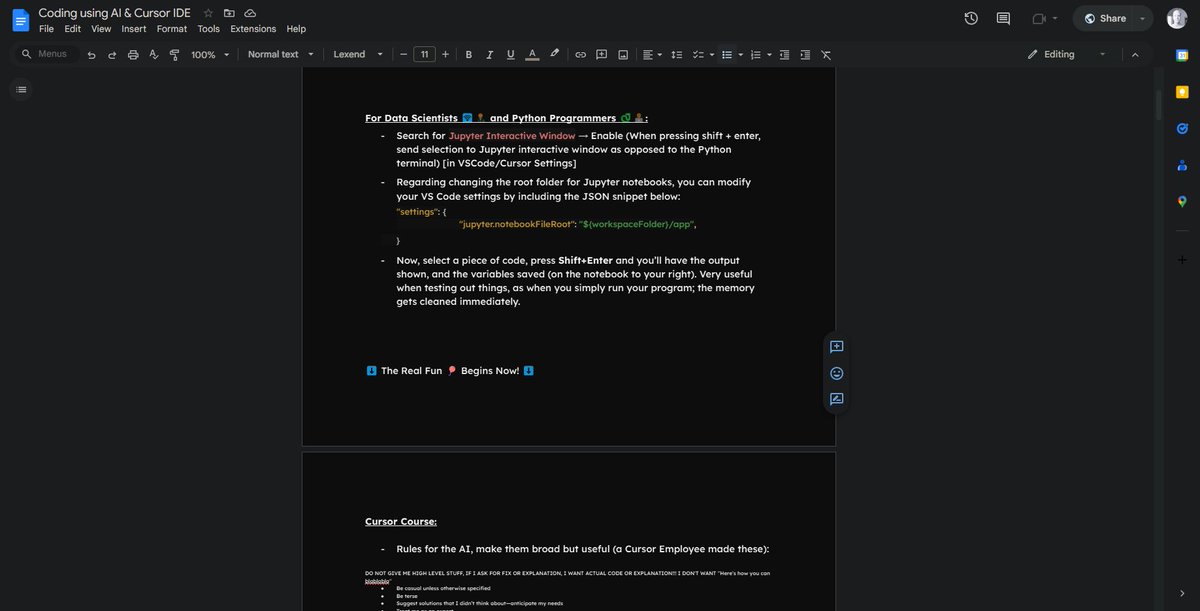Increase indent of paragraph
The height and width of the screenshot is (611, 1200).
coord(805,54)
